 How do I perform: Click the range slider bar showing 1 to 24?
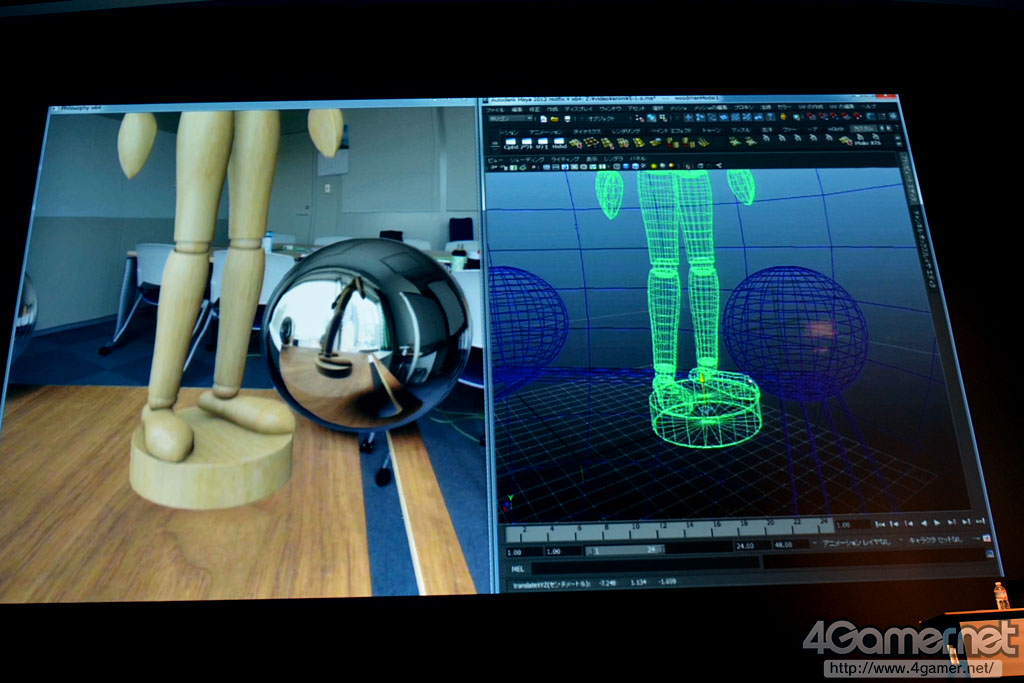click(624, 550)
